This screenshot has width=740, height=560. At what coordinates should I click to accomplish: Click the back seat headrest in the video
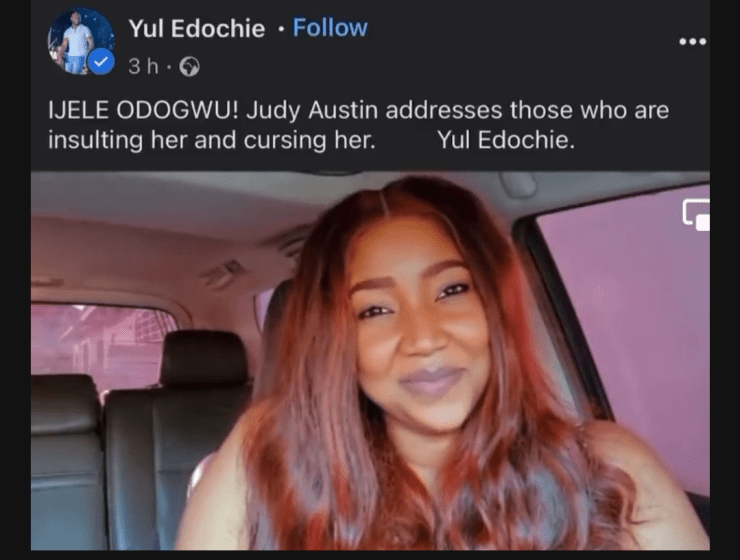[x=204, y=359]
